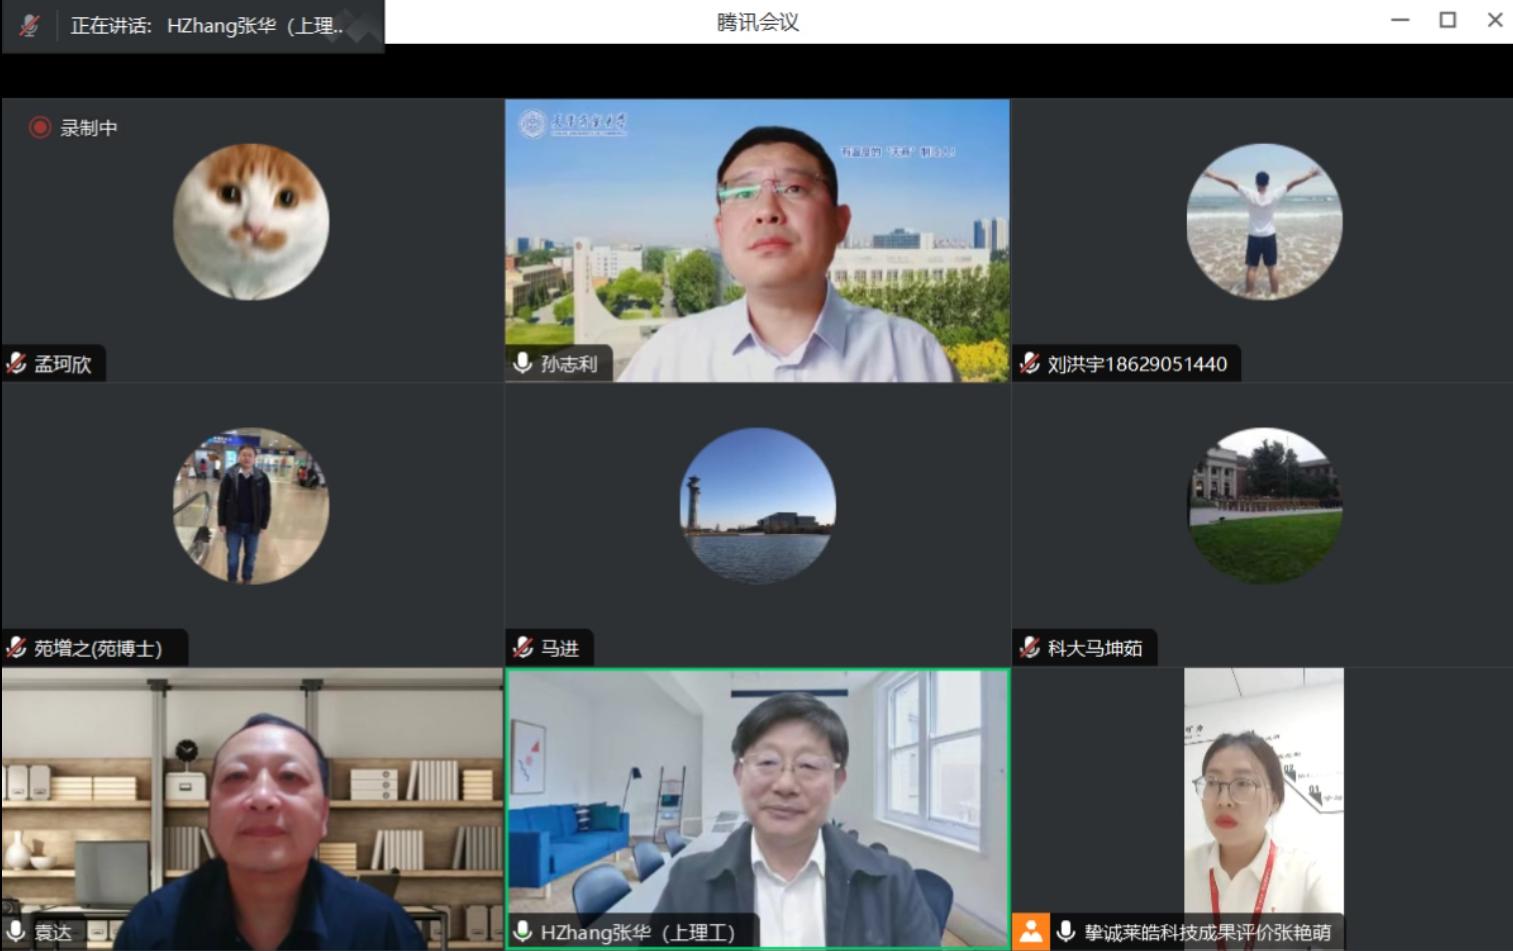1513x951 pixels.
Task: Click muted mic icon beside 刘洪宇18629051440
Action: [1030, 364]
